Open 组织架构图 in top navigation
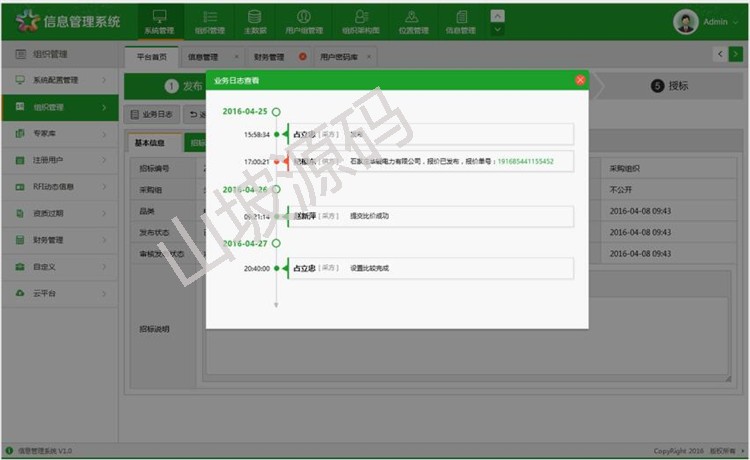 [x=361, y=22]
